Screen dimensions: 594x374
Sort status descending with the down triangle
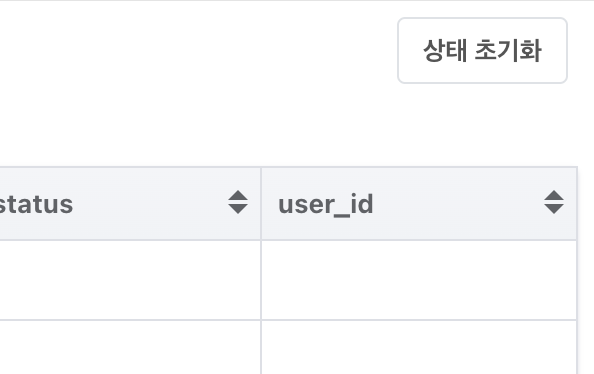pos(238,209)
